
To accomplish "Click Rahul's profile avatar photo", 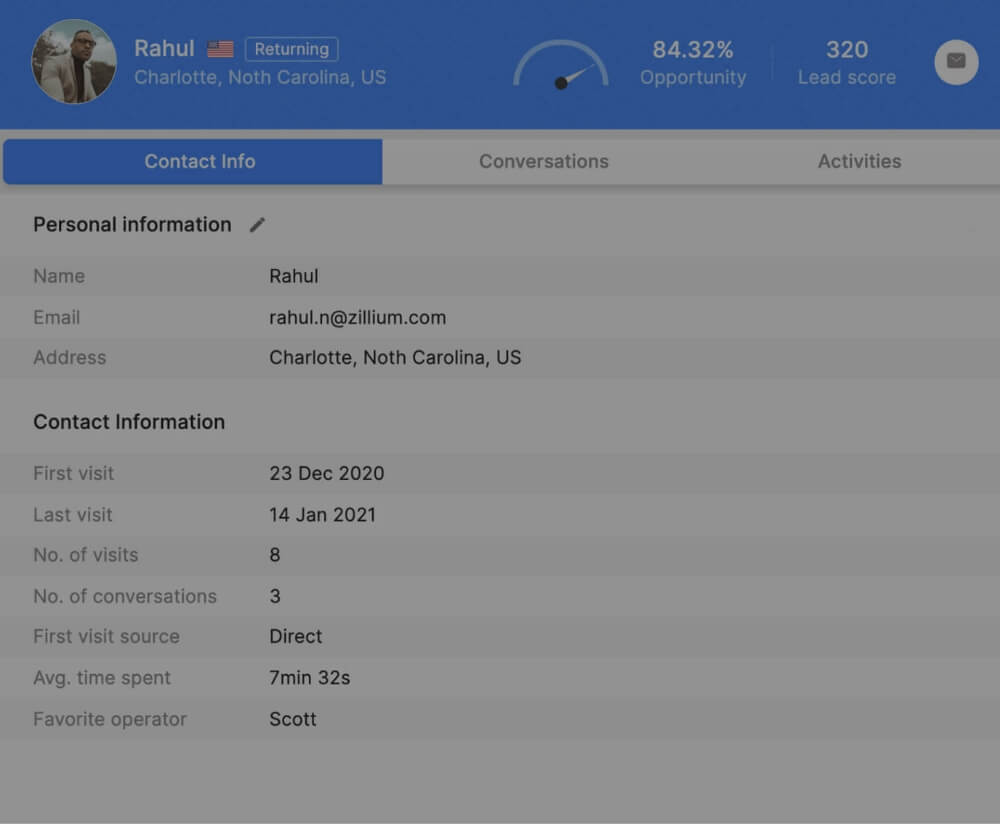I will pyautogui.click(x=74, y=62).
